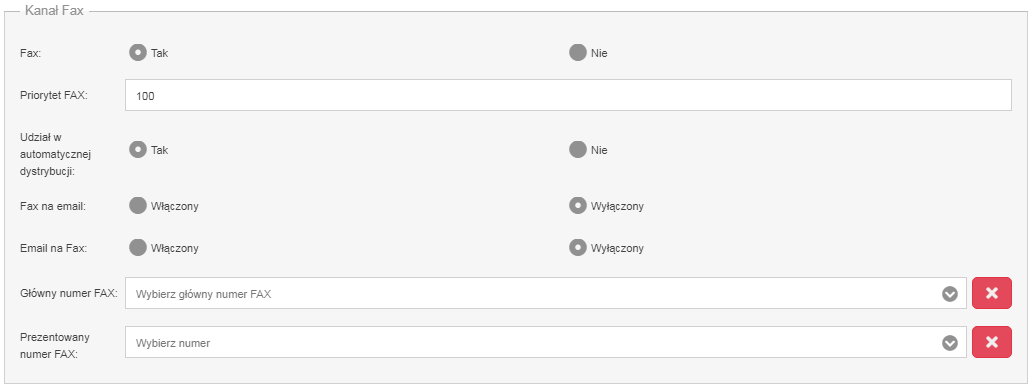
Task: Clear the Główny numer FAX selection with red X
Action: click(x=991, y=293)
